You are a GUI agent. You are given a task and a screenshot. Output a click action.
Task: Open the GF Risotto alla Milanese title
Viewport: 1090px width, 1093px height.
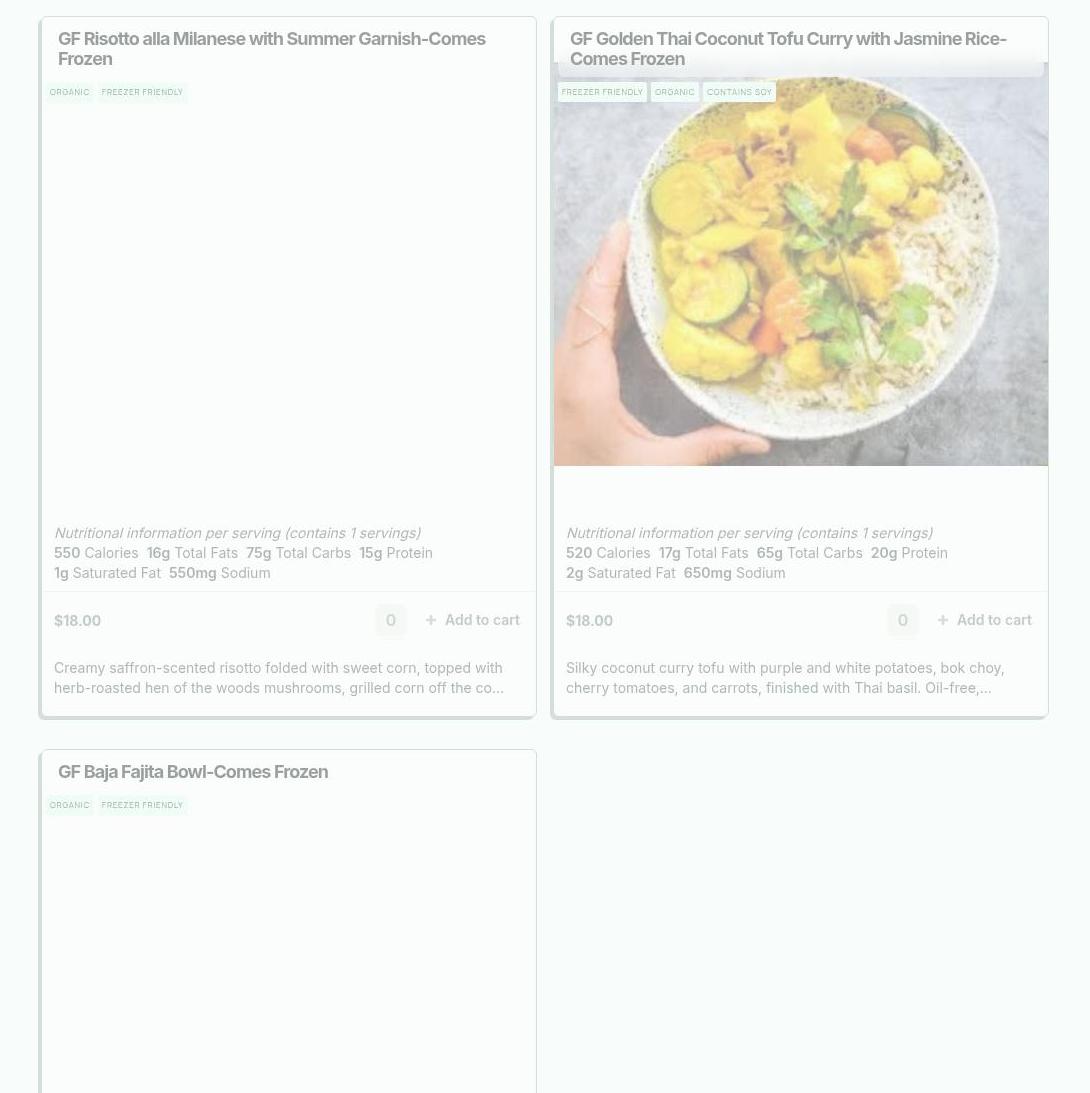[x=272, y=49]
